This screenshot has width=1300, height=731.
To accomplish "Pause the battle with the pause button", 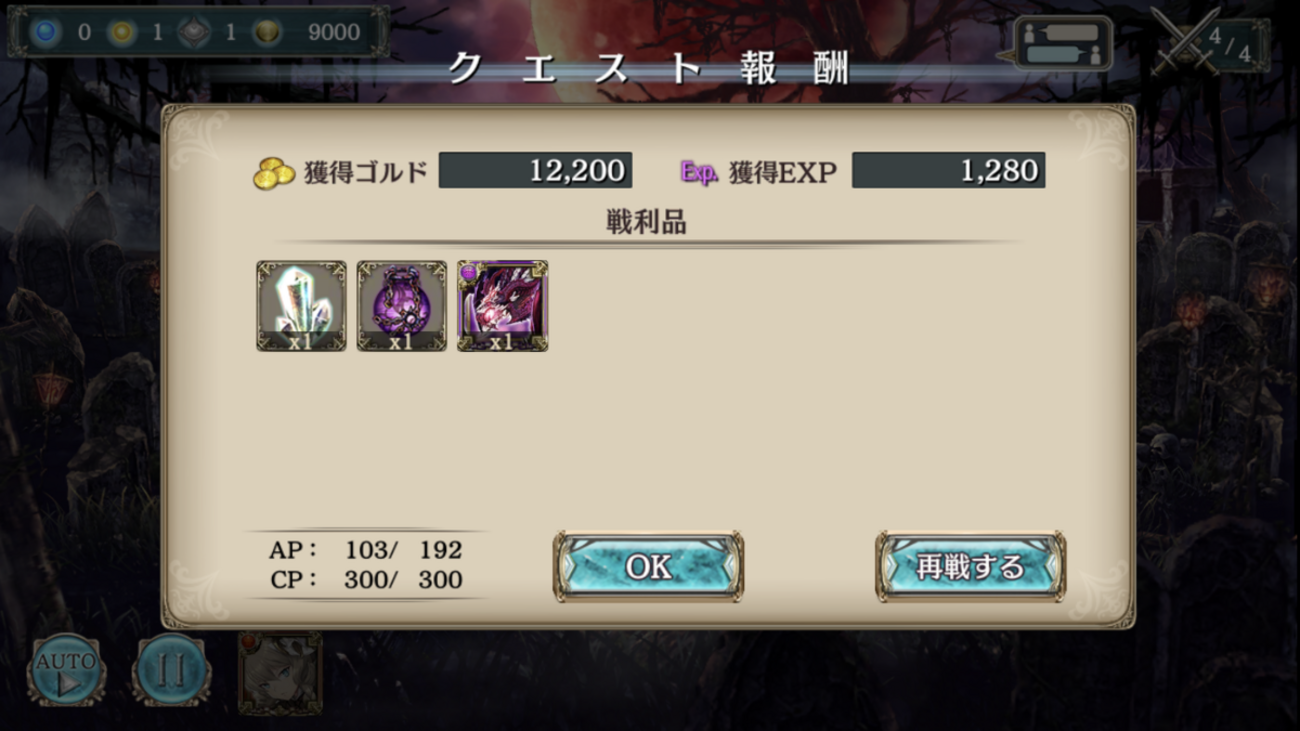I will 171,670.
